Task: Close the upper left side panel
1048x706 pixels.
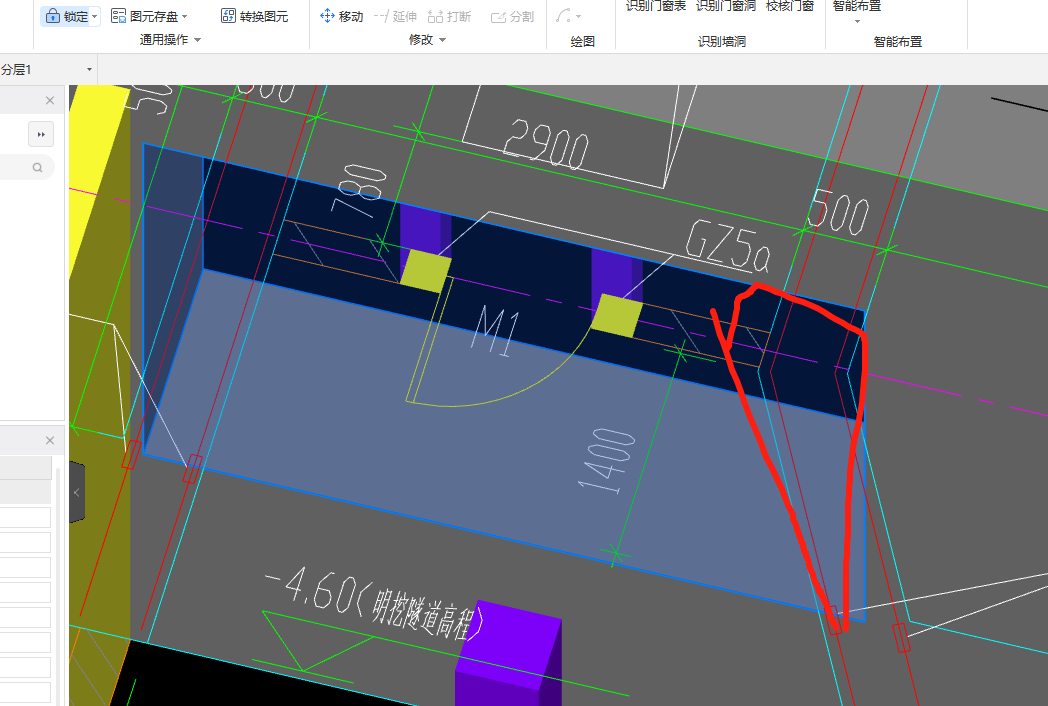Action: (x=49, y=100)
